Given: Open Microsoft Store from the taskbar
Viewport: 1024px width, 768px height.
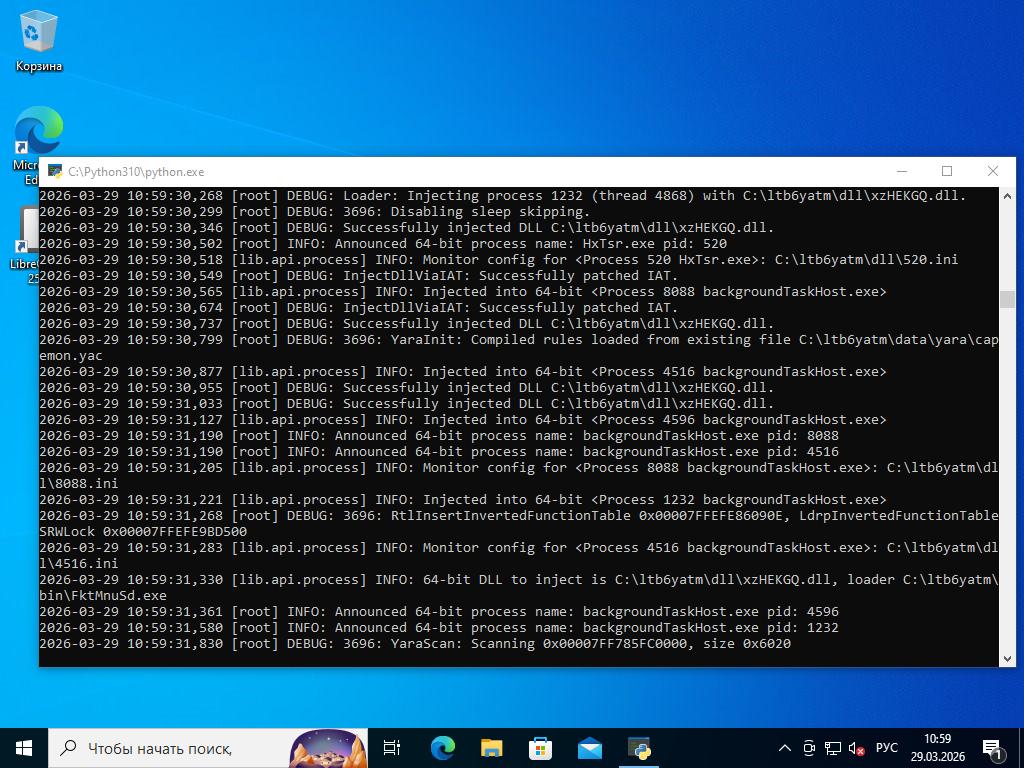Looking at the screenshot, I should (x=540, y=748).
